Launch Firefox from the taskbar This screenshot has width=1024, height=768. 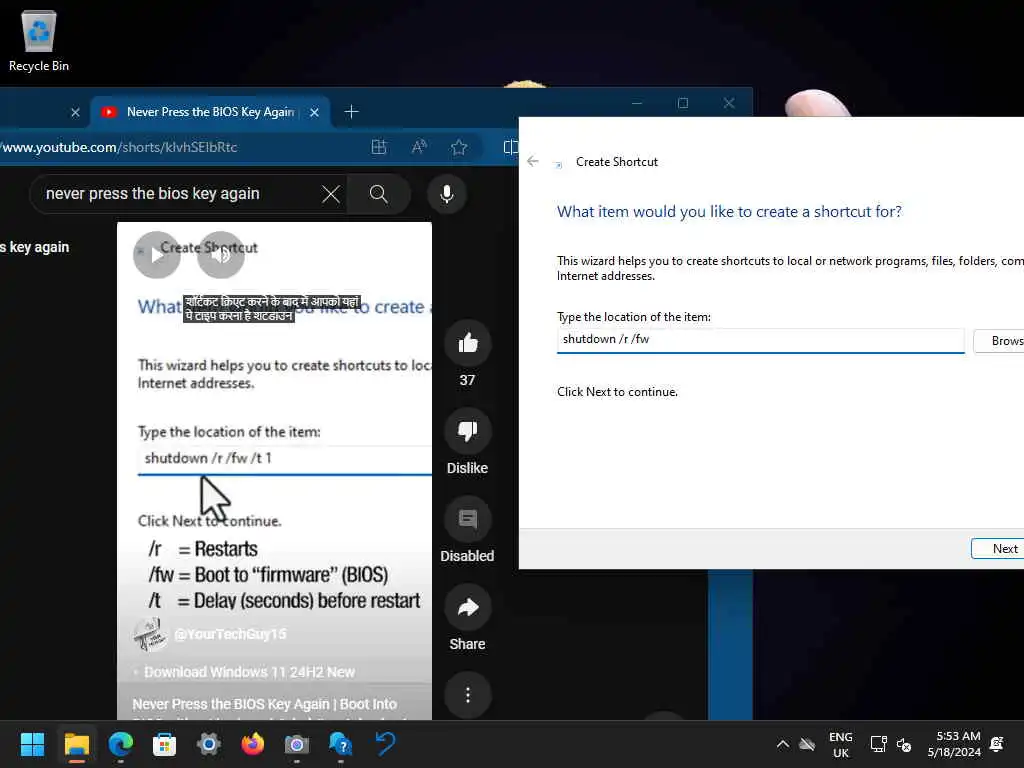(253, 744)
